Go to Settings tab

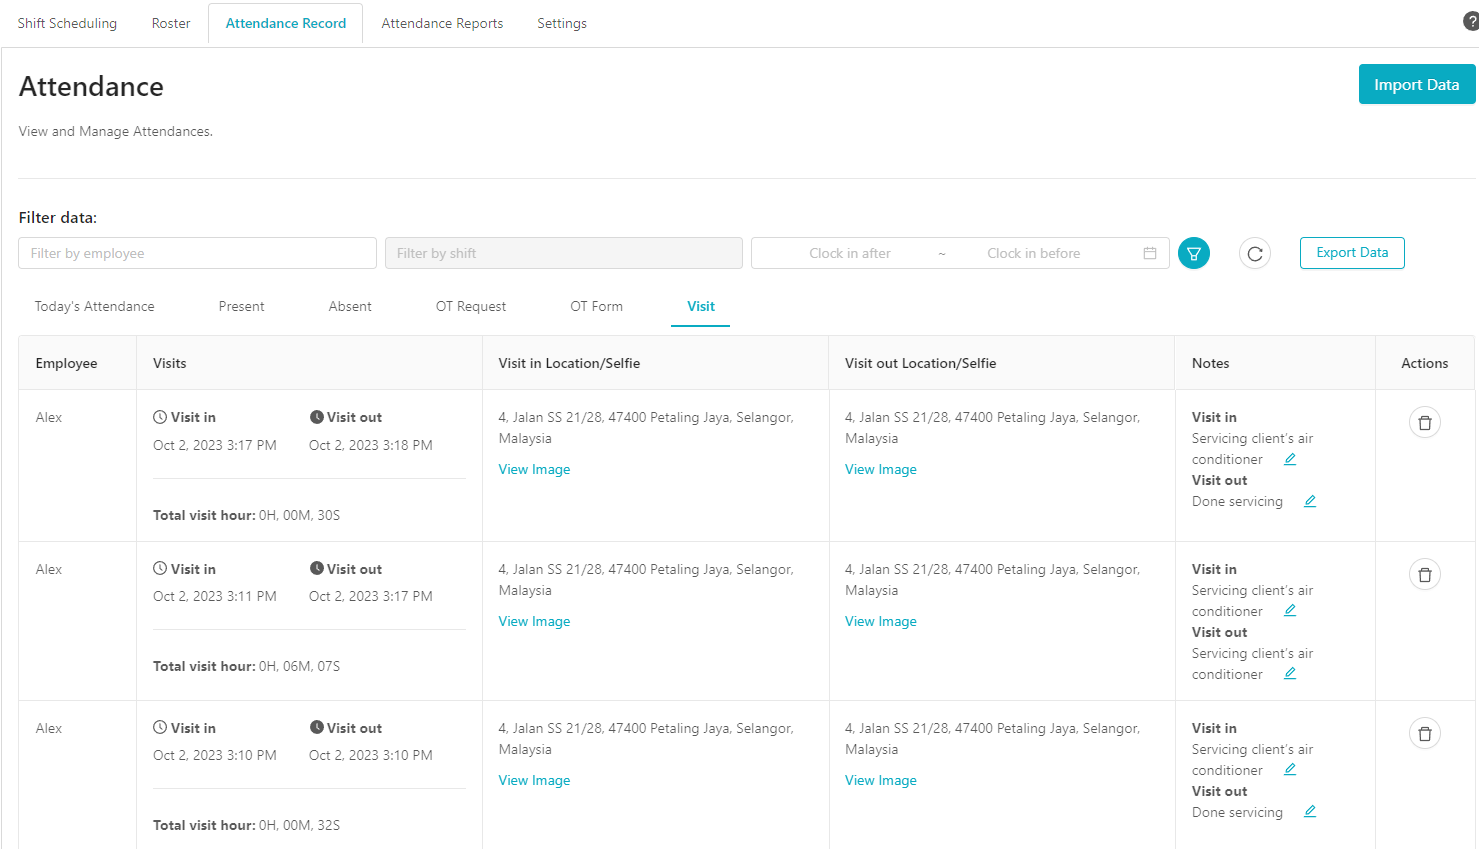click(x=562, y=23)
